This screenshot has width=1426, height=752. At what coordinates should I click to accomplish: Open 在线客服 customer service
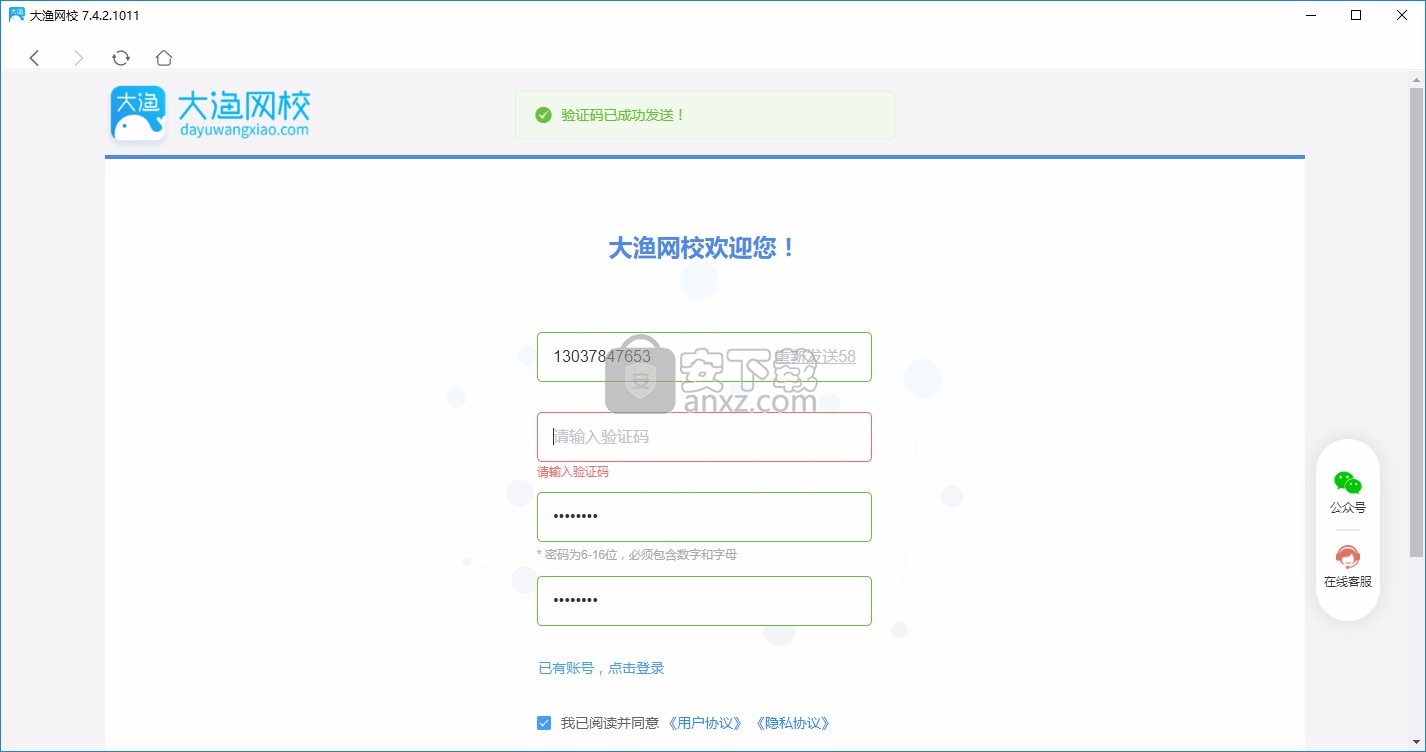click(1348, 566)
